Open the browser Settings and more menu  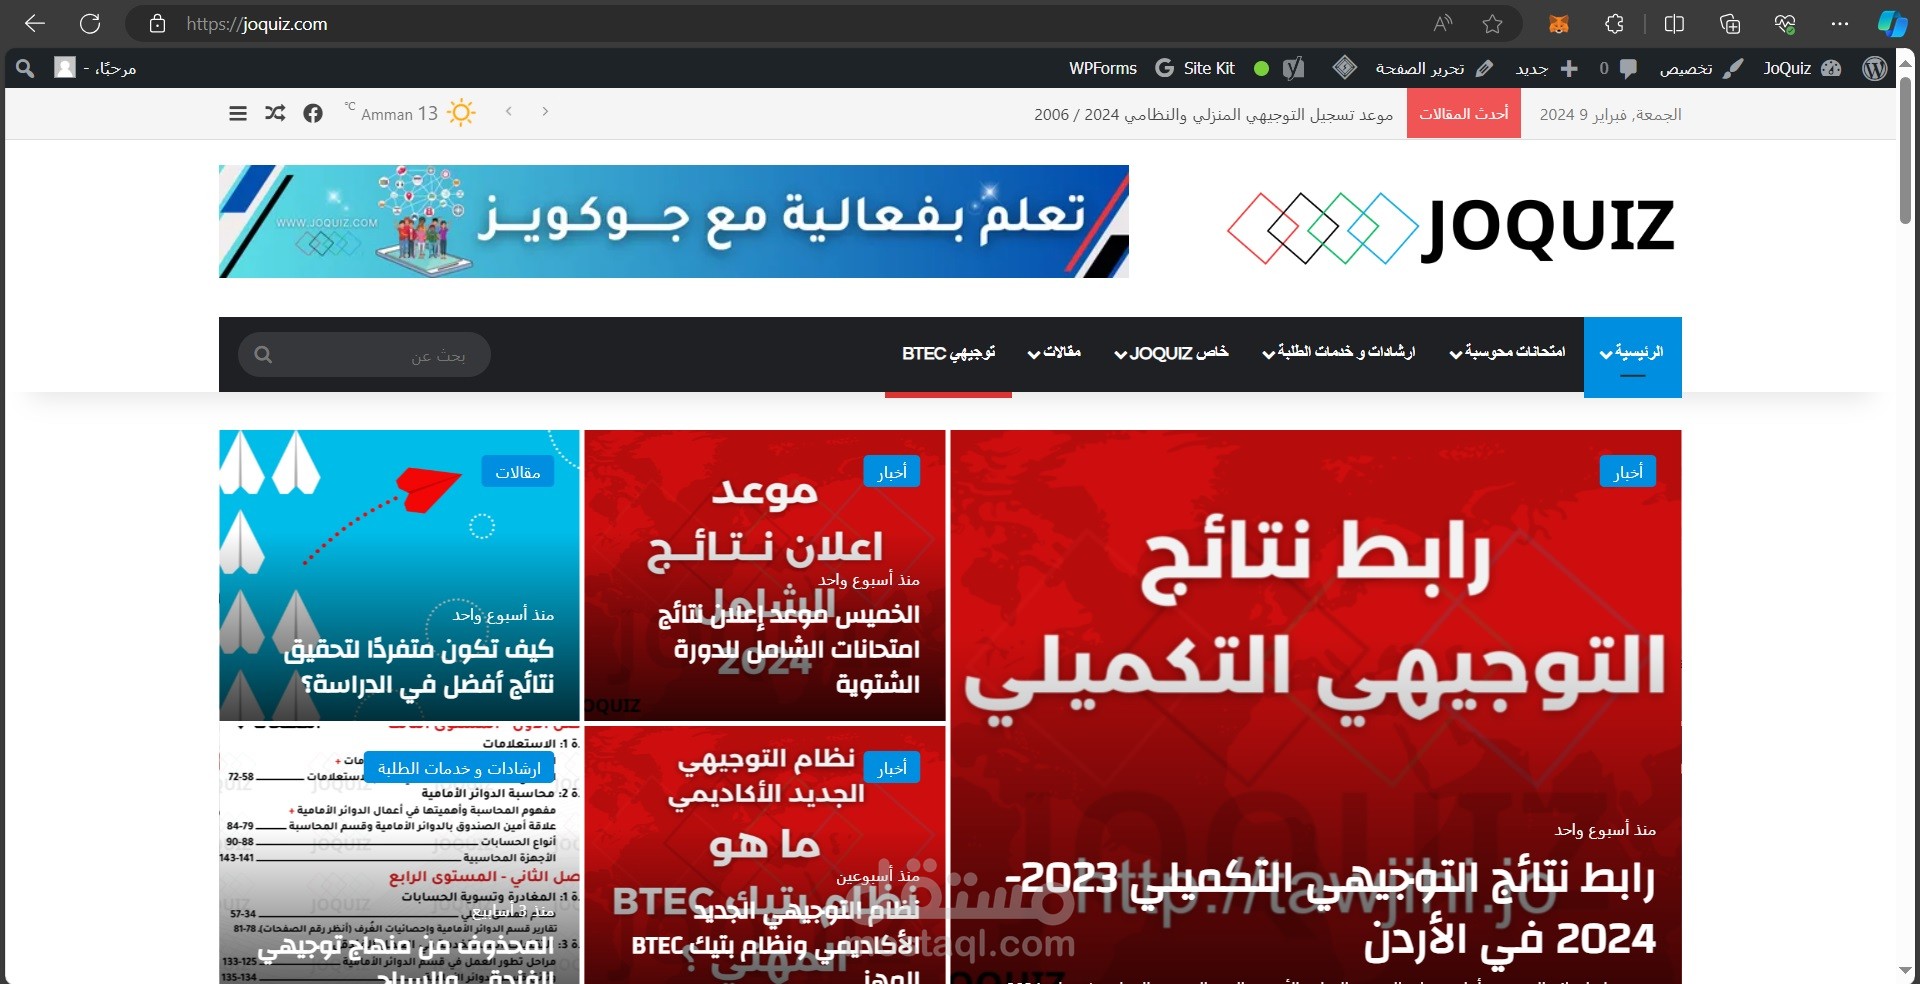[1840, 24]
